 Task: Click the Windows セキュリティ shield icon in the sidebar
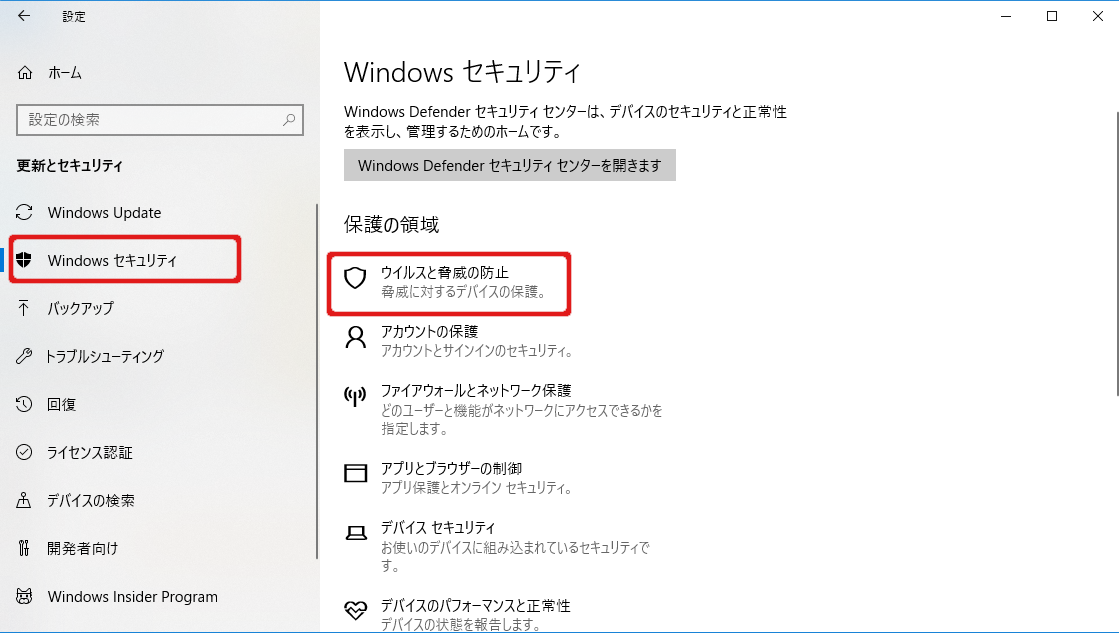click(x=25, y=261)
